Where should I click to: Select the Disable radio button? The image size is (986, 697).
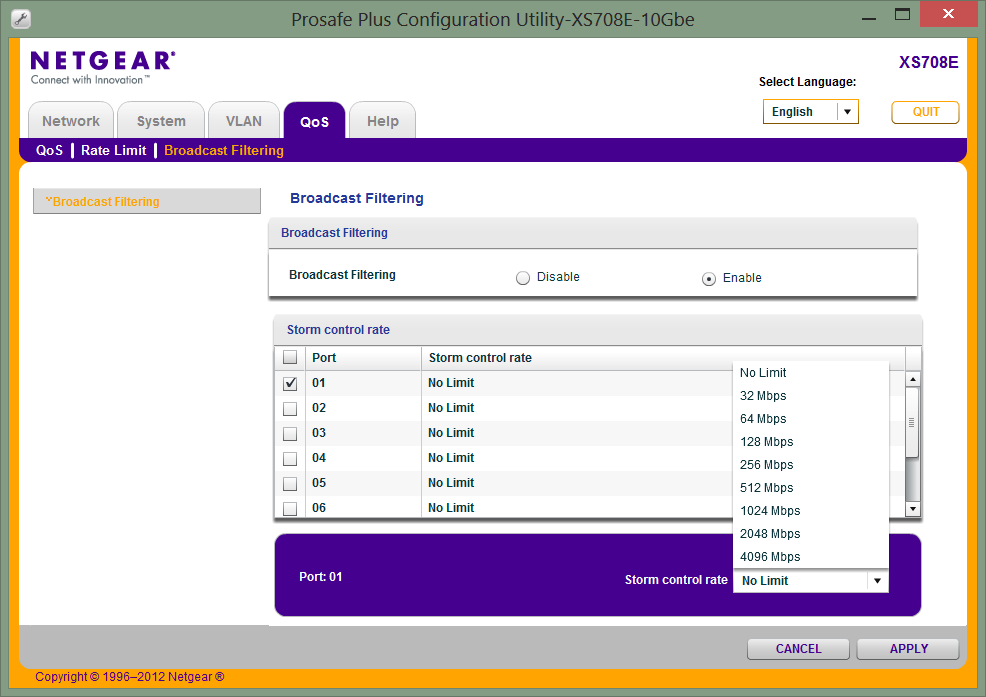pyautogui.click(x=523, y=278)
